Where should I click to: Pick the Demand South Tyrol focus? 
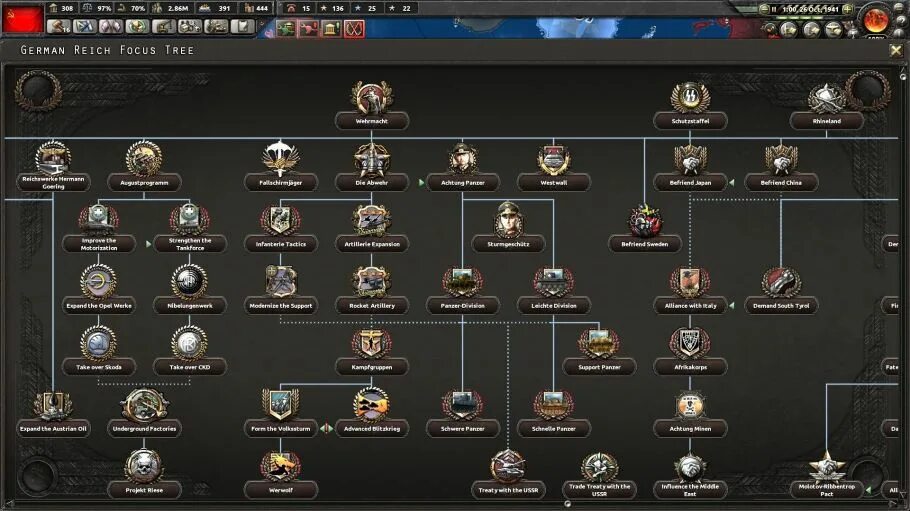pos(781,290)
